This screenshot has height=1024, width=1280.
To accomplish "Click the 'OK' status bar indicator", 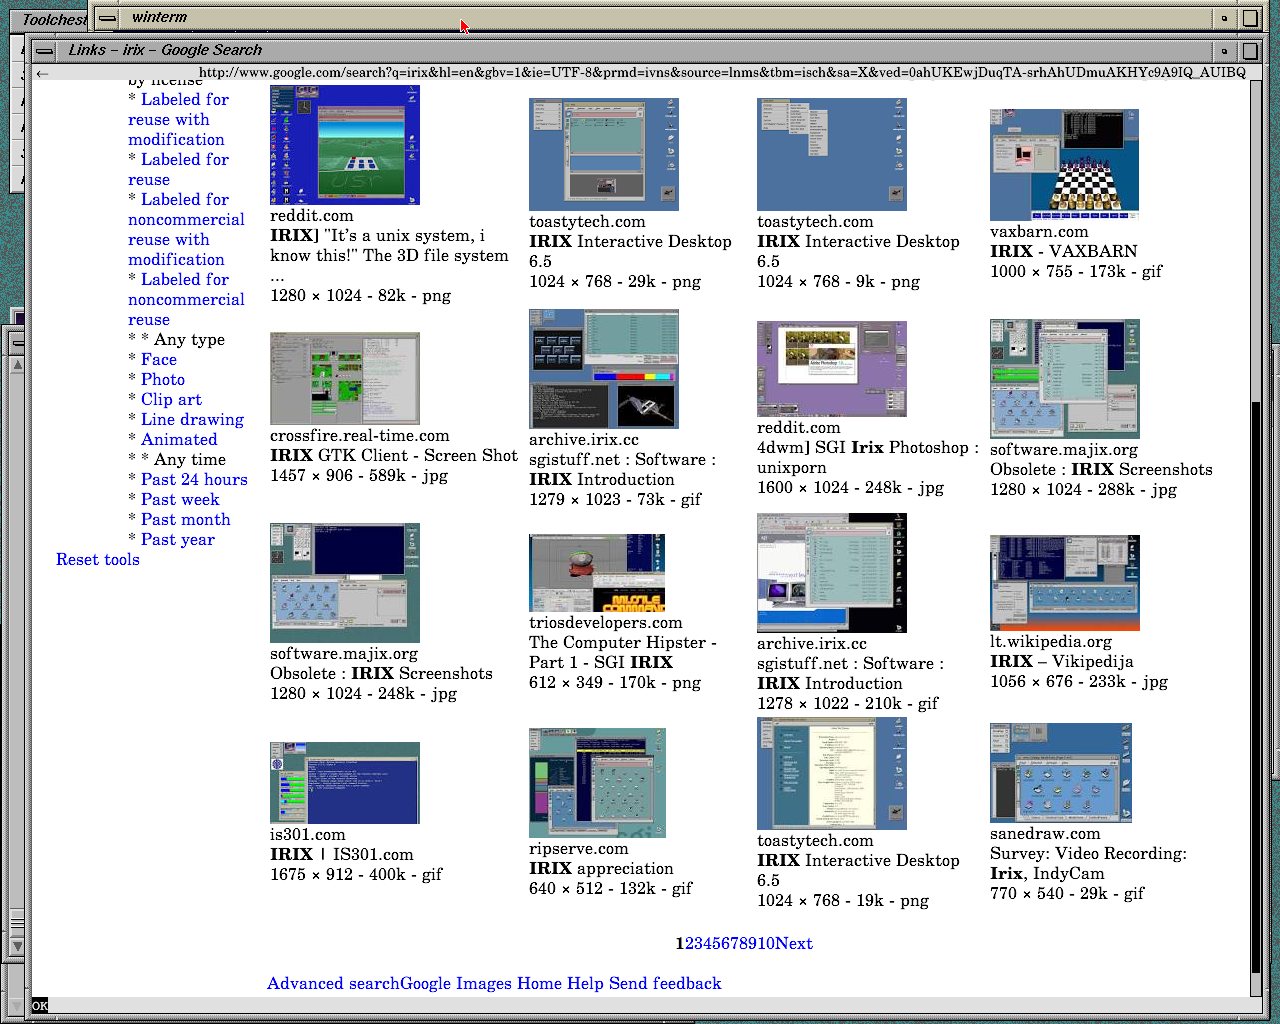I will 39,1006.
